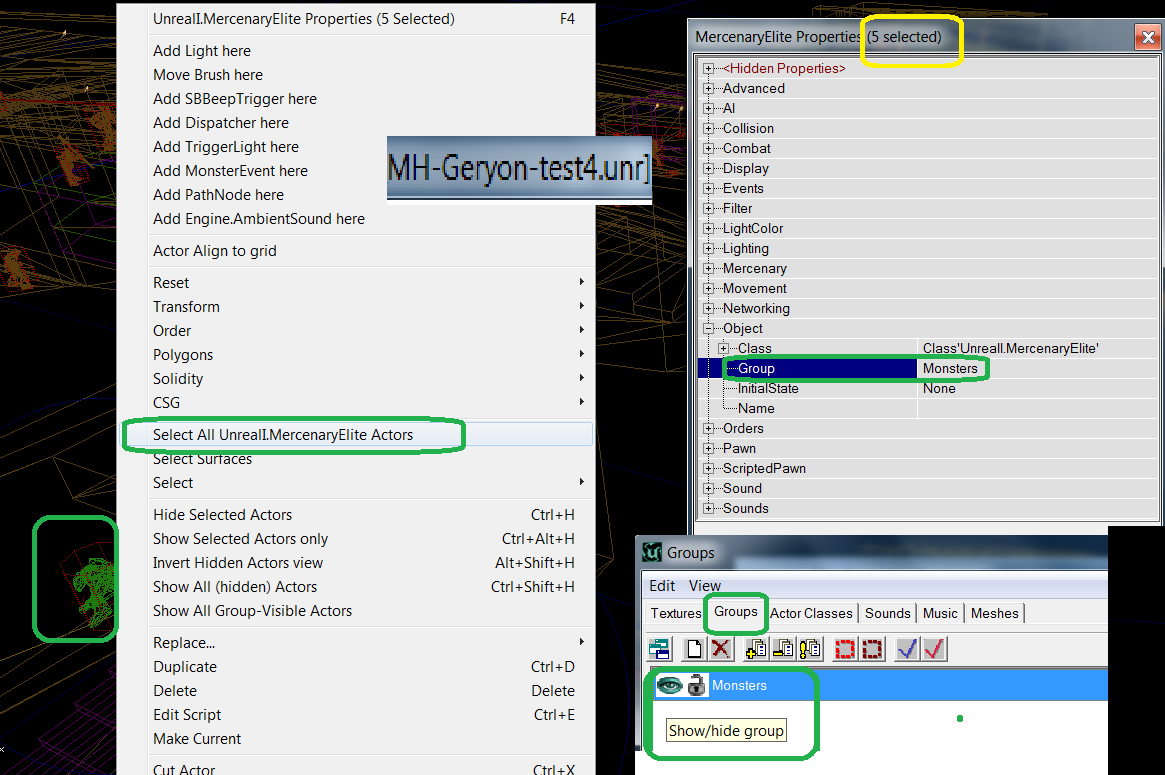
Task: Expand the ScriptedPawn properties category
Action: click(x=708, y=469)
